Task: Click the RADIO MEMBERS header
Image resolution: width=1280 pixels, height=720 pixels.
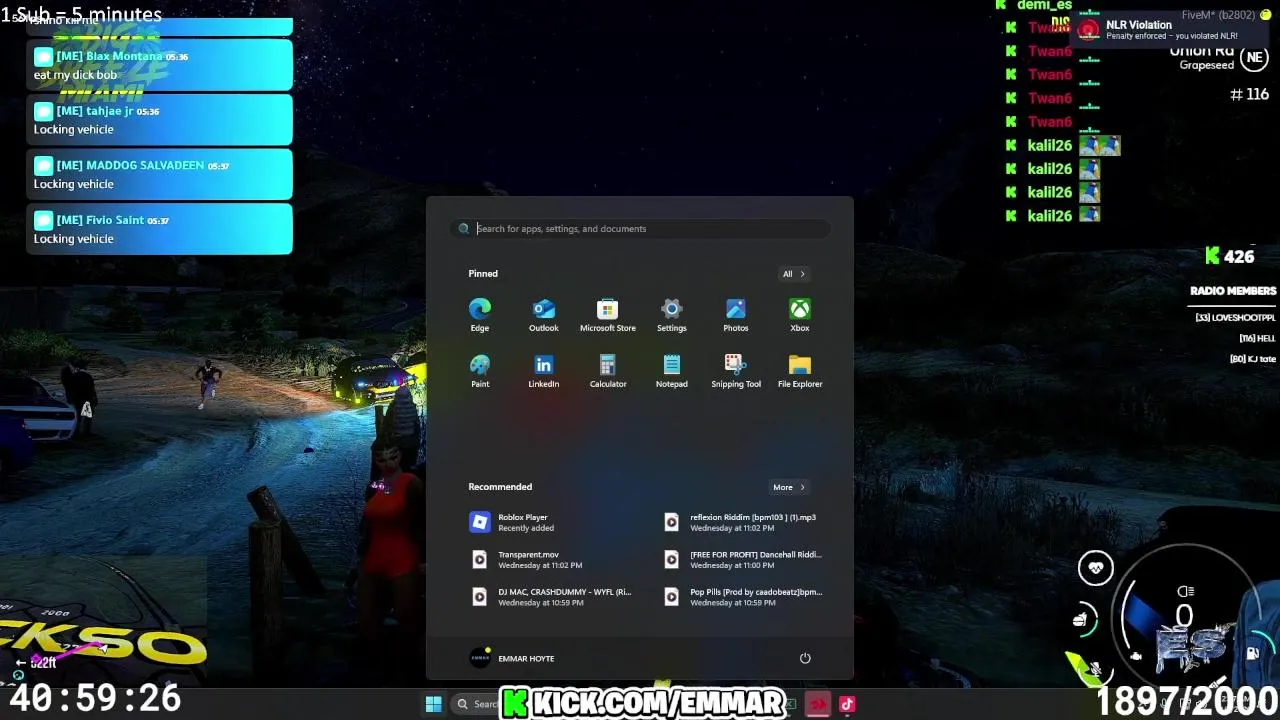Action: (1233, 291)
